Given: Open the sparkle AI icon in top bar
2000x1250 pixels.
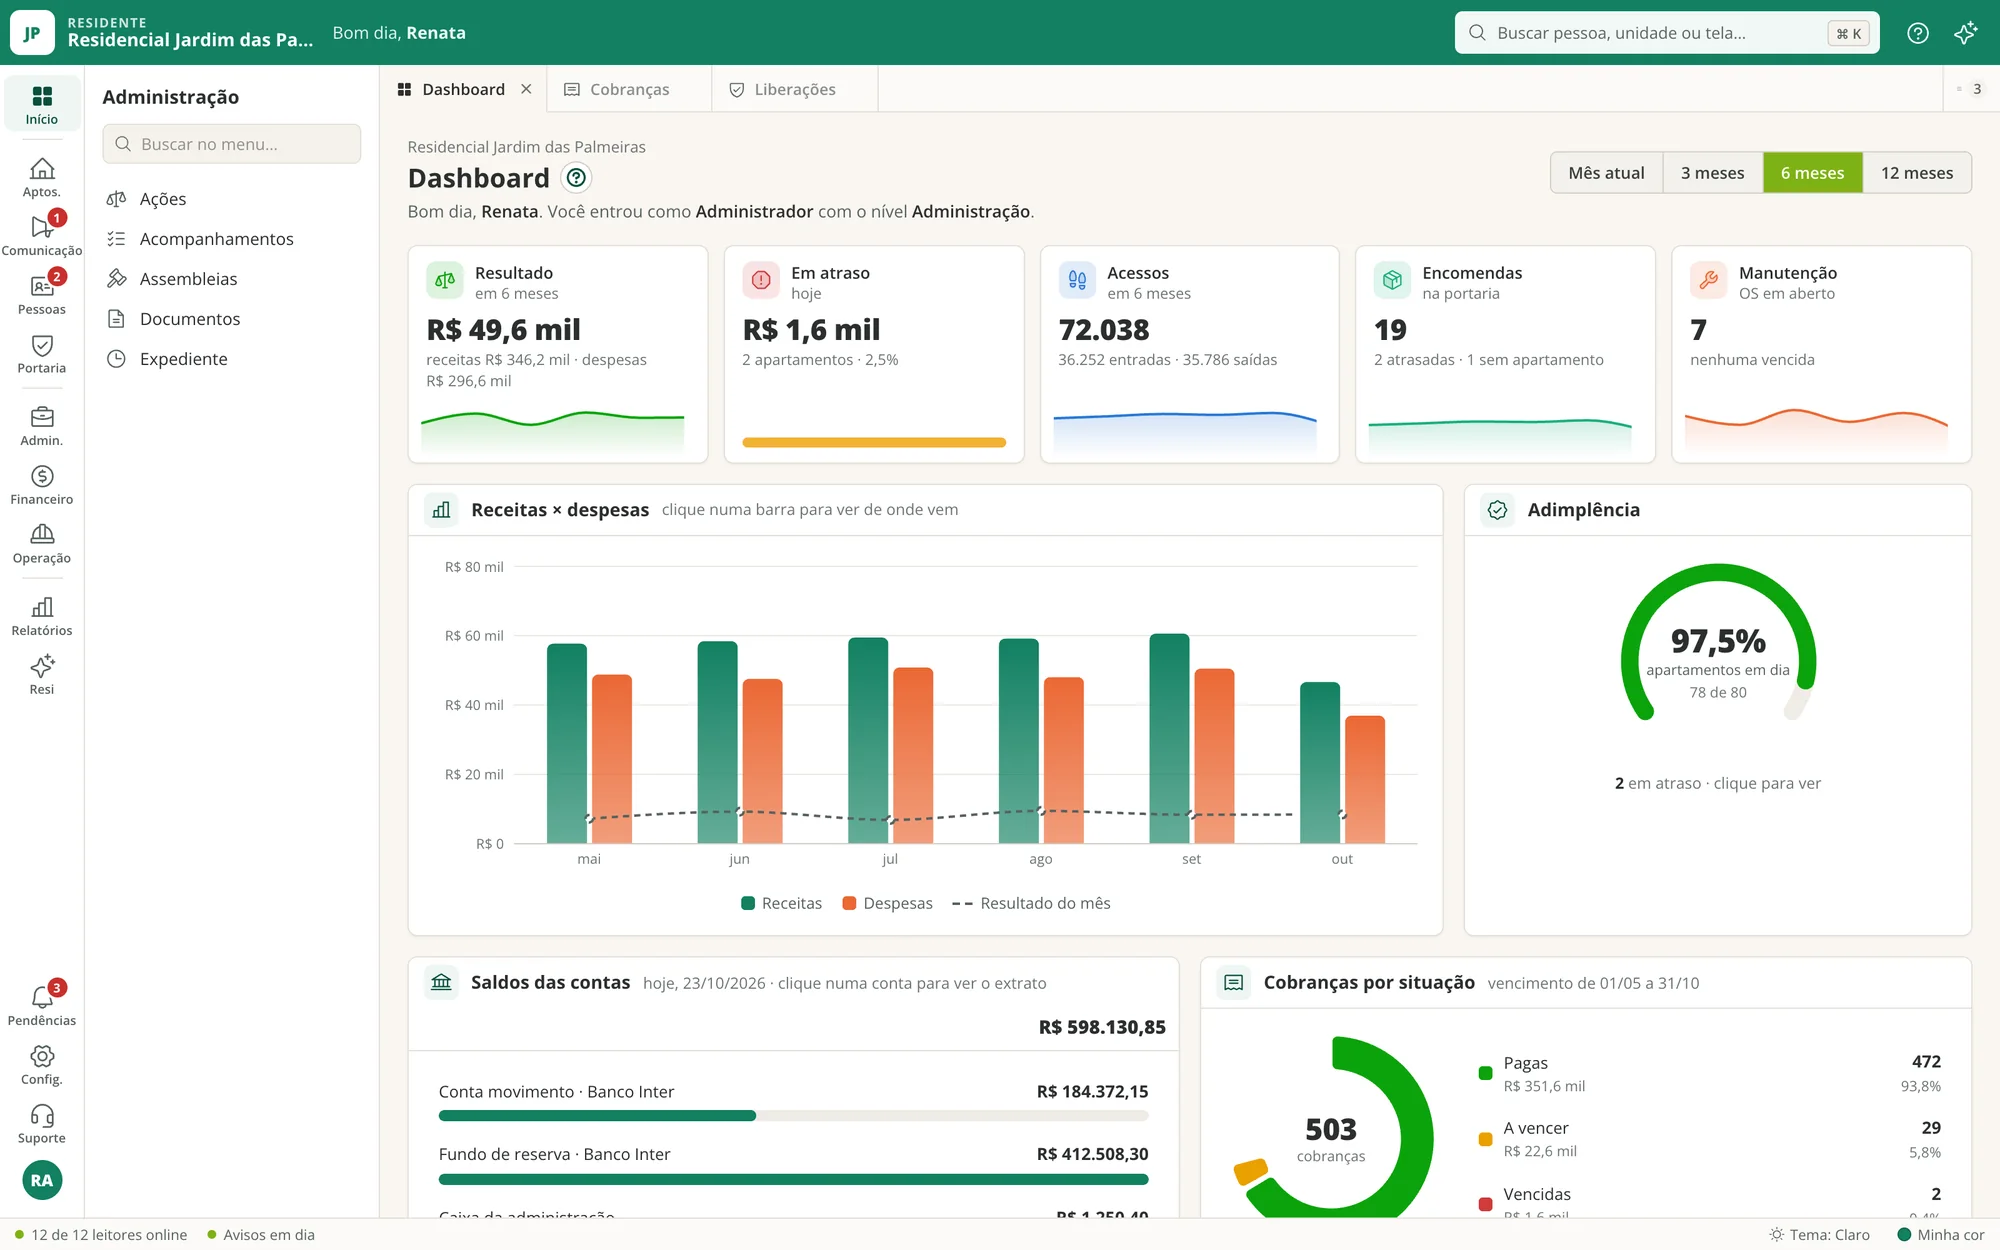Looking at the screenshot, I should pyautogui.click(x=1965, y=33).
